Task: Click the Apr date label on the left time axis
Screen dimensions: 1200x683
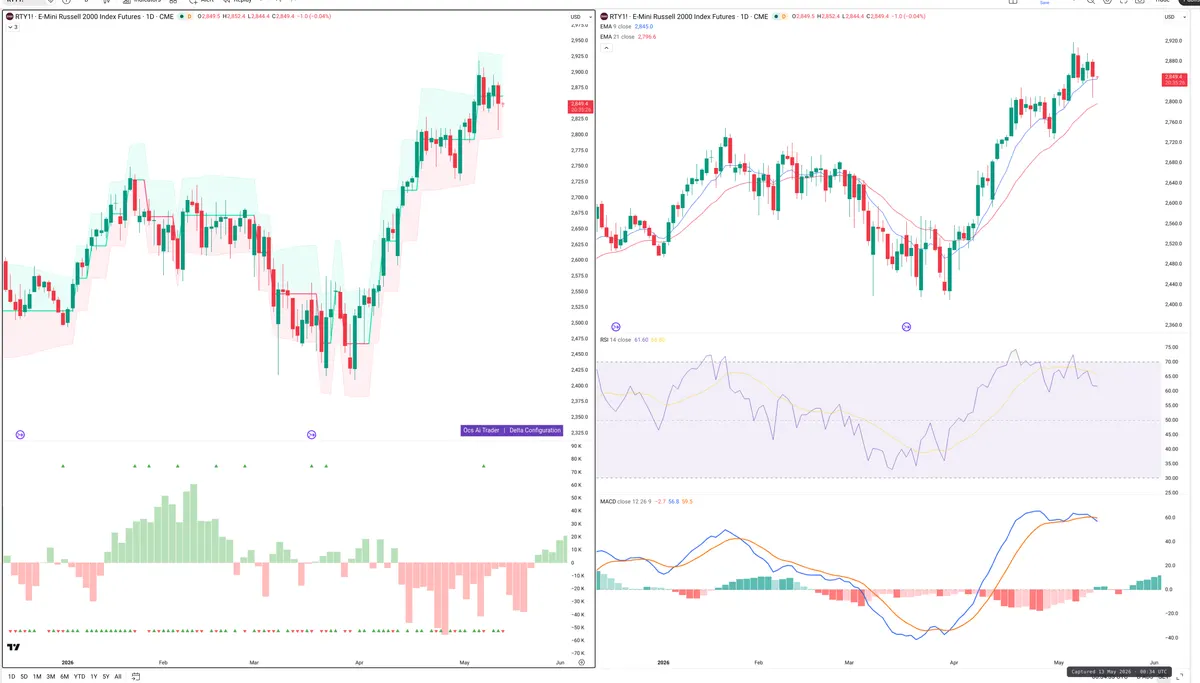Action: click(x=359, y=662)
